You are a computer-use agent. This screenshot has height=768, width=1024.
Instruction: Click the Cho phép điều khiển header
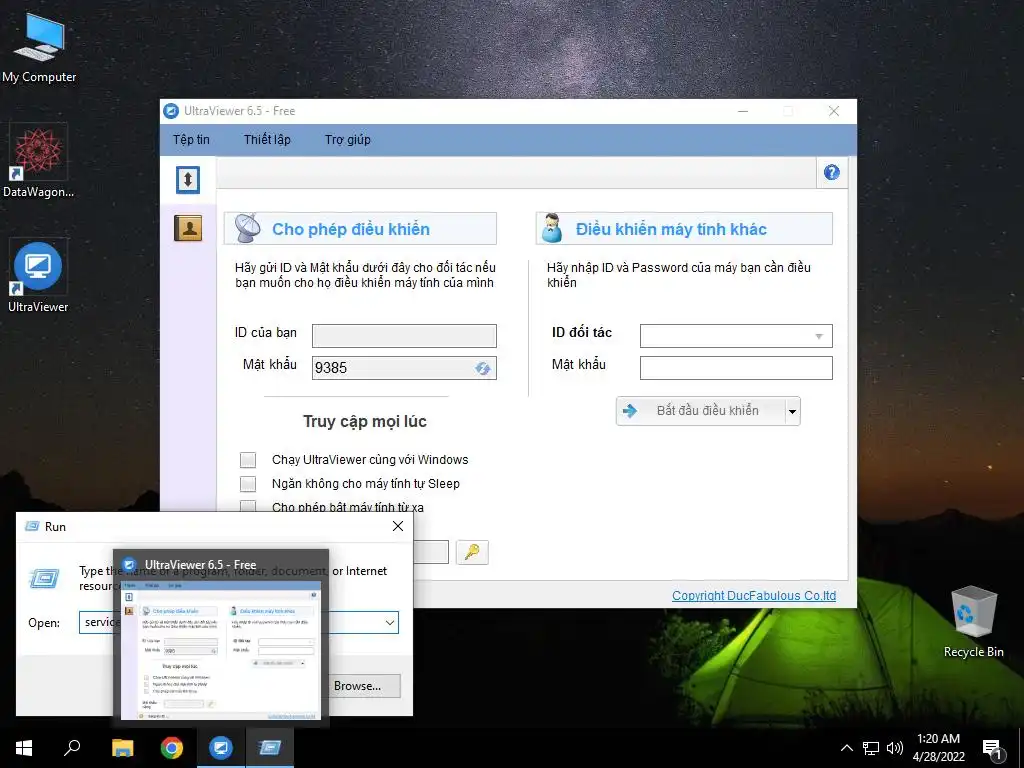tap(360, 229)
